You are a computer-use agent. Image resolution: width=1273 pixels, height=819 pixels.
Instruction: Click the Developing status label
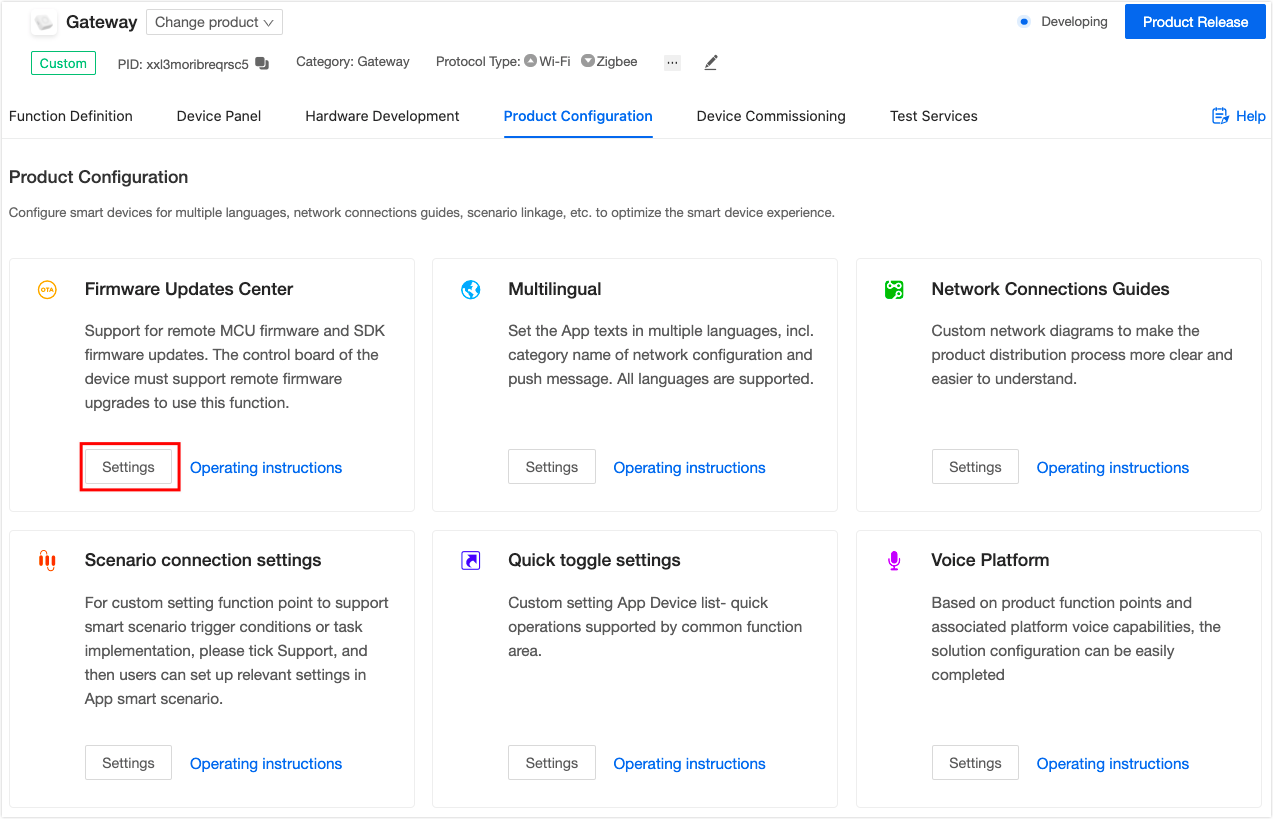1074,21
